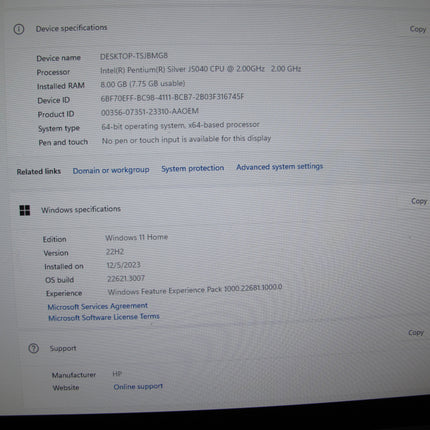Screen dimensions: 430x430
Task: Open the Online support website link
Action: [138, 387]
